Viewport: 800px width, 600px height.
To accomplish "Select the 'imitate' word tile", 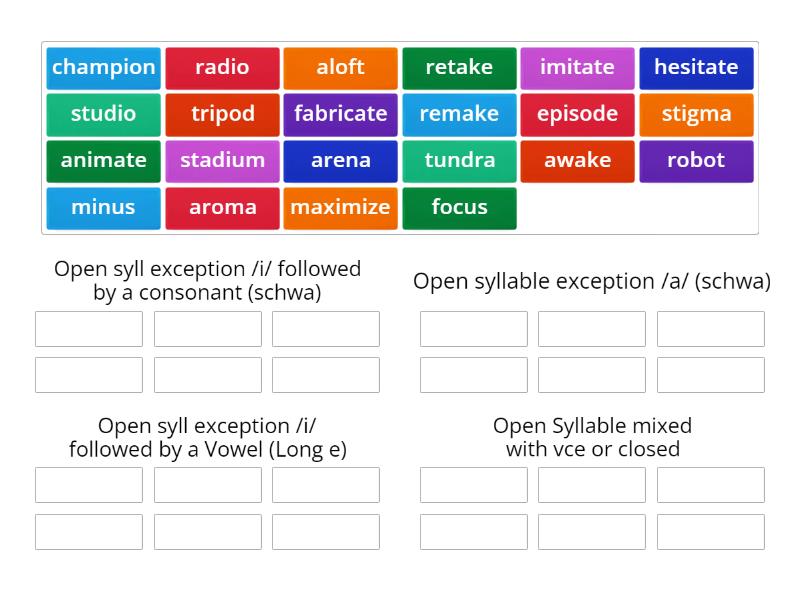I will (577, 68).
